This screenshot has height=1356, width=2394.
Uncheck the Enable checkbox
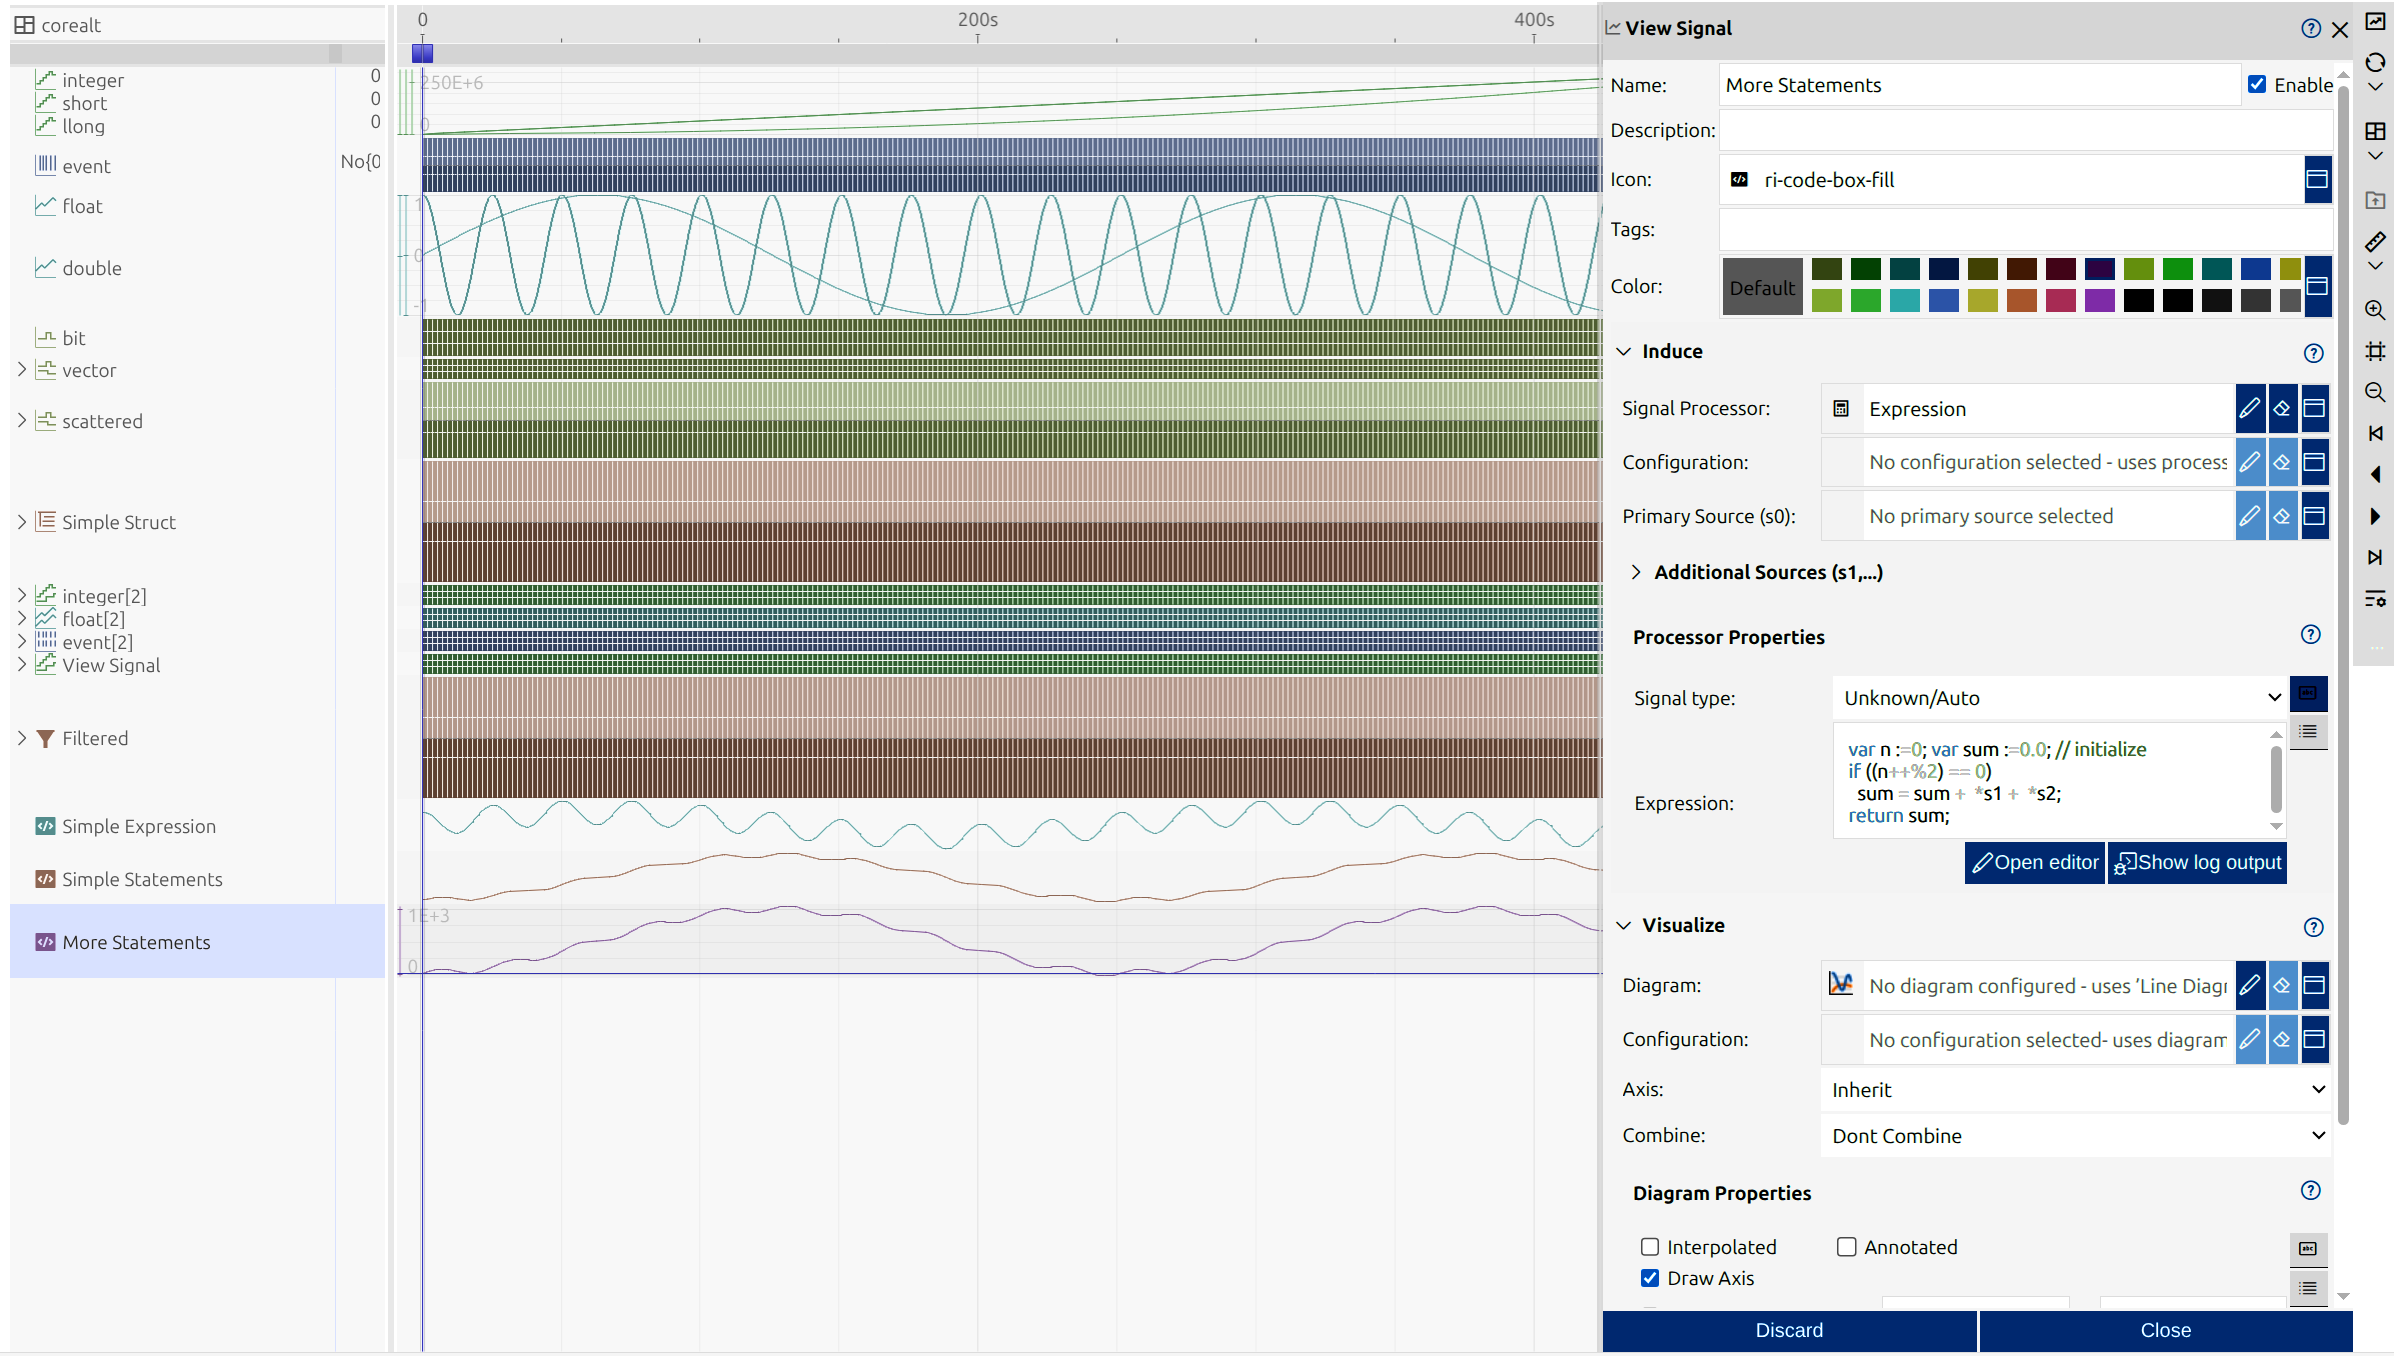click(x=2257, y=85)
